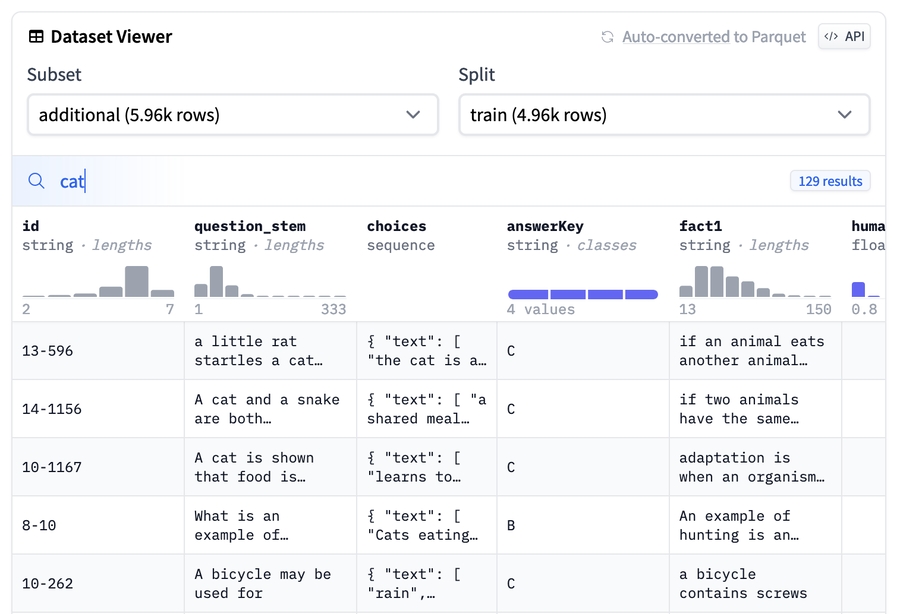900x614 pixels.
Task: Click the 129 results badge
Action: pos(830,181)
